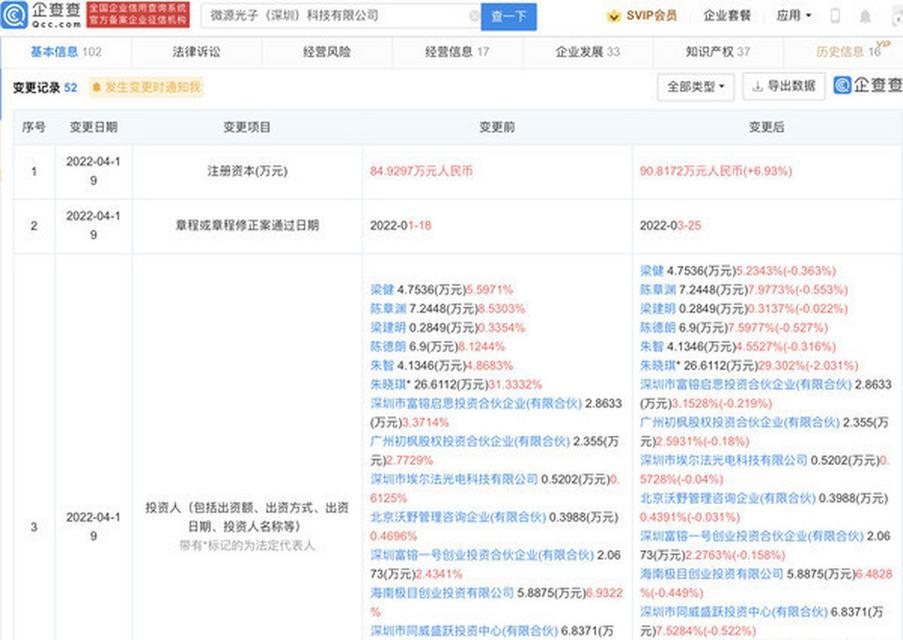The width and height of the screenshot is (903, 640).
Task: Open 北京沃野管理咨询企业 in 变更前 column
Action: (x=458, y=517)
